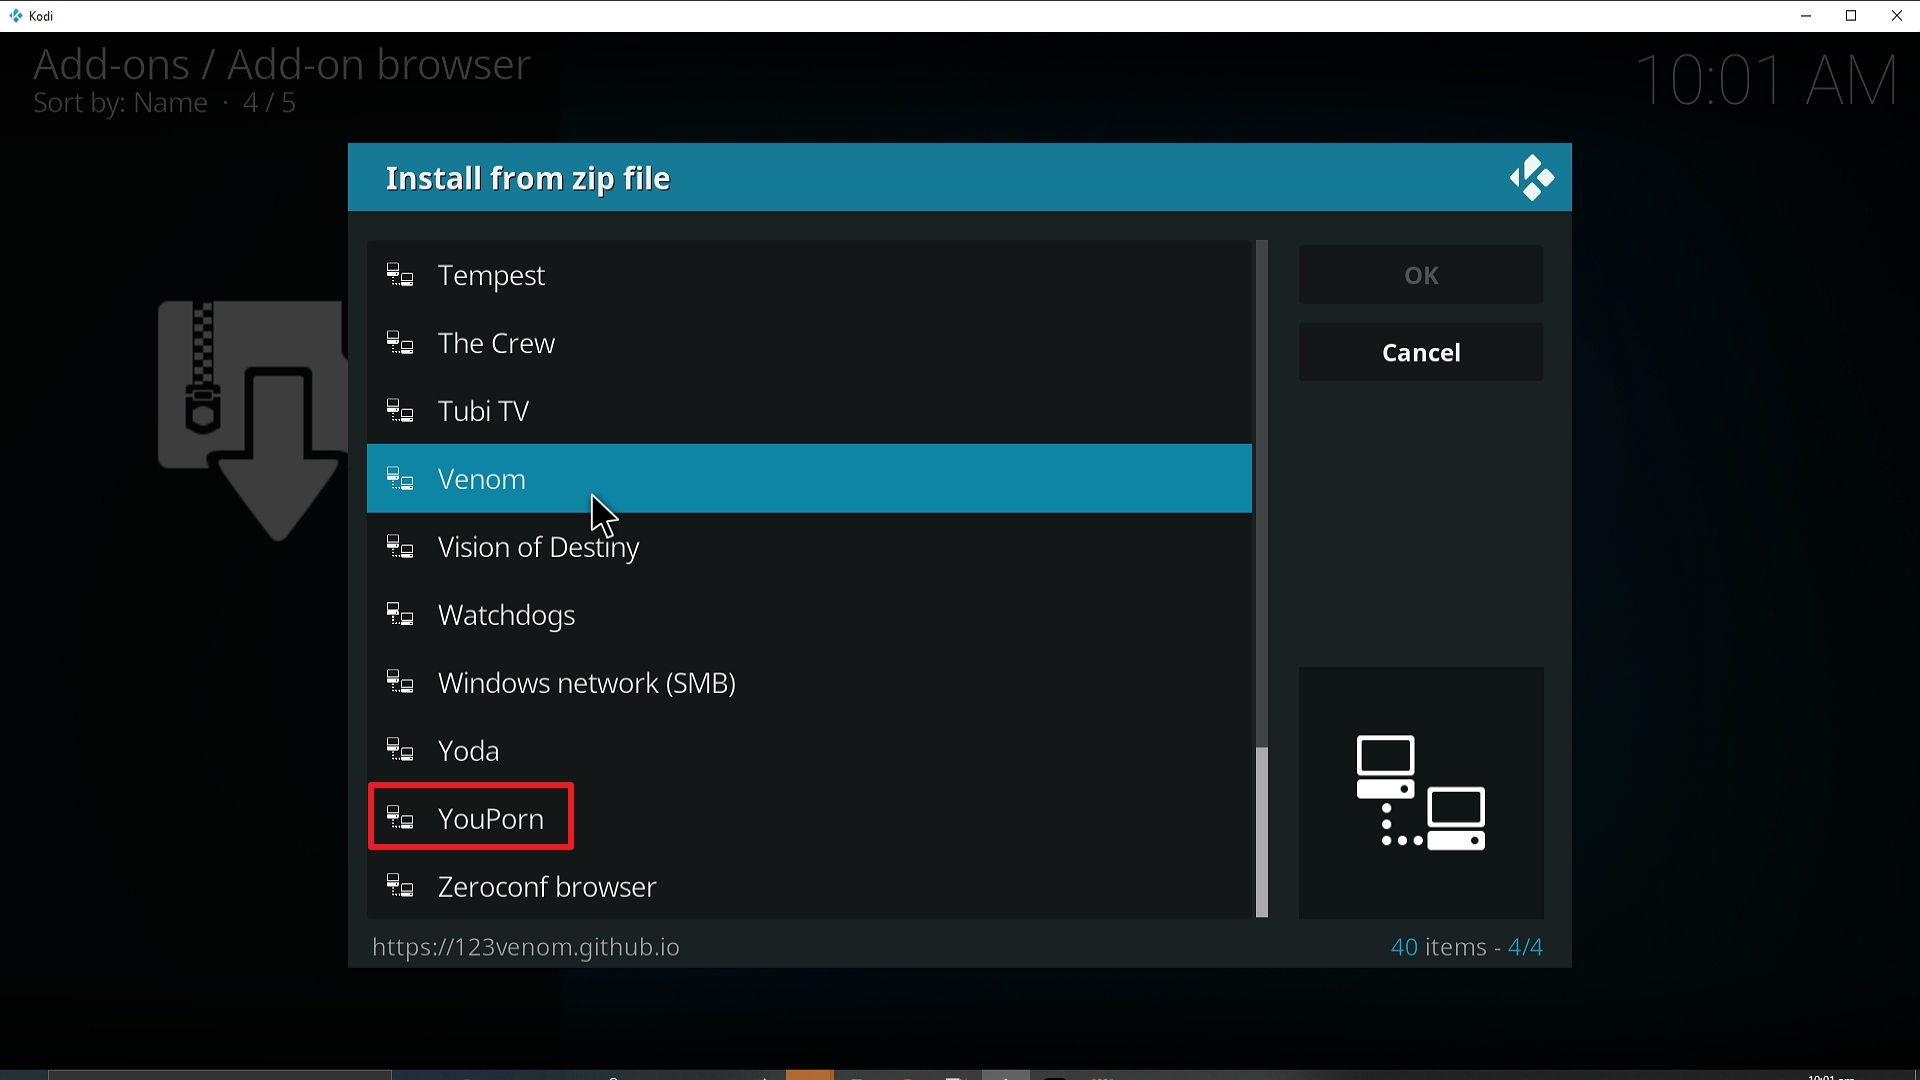The image size is (1920, 1080).
Task: Click the network icon beside Tempest
Action: pos(401,275)
